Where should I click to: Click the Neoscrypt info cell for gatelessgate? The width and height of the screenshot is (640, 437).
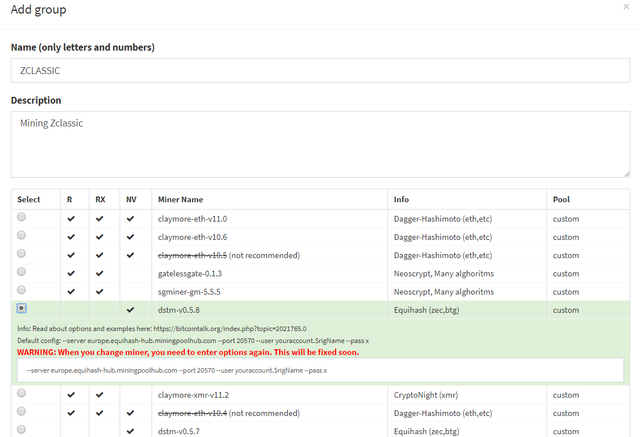pyautogui.click(x=444, y=273)
